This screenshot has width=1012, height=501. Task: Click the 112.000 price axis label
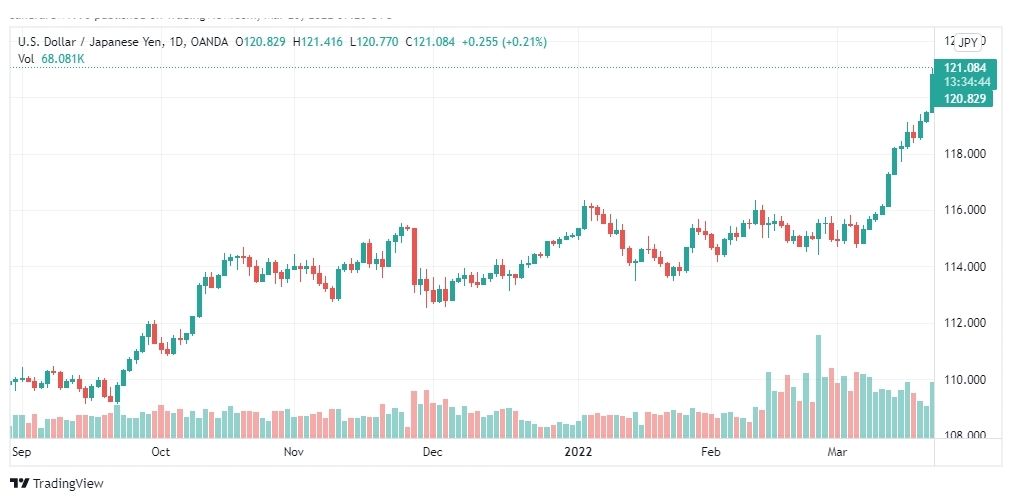pos(964,323)
